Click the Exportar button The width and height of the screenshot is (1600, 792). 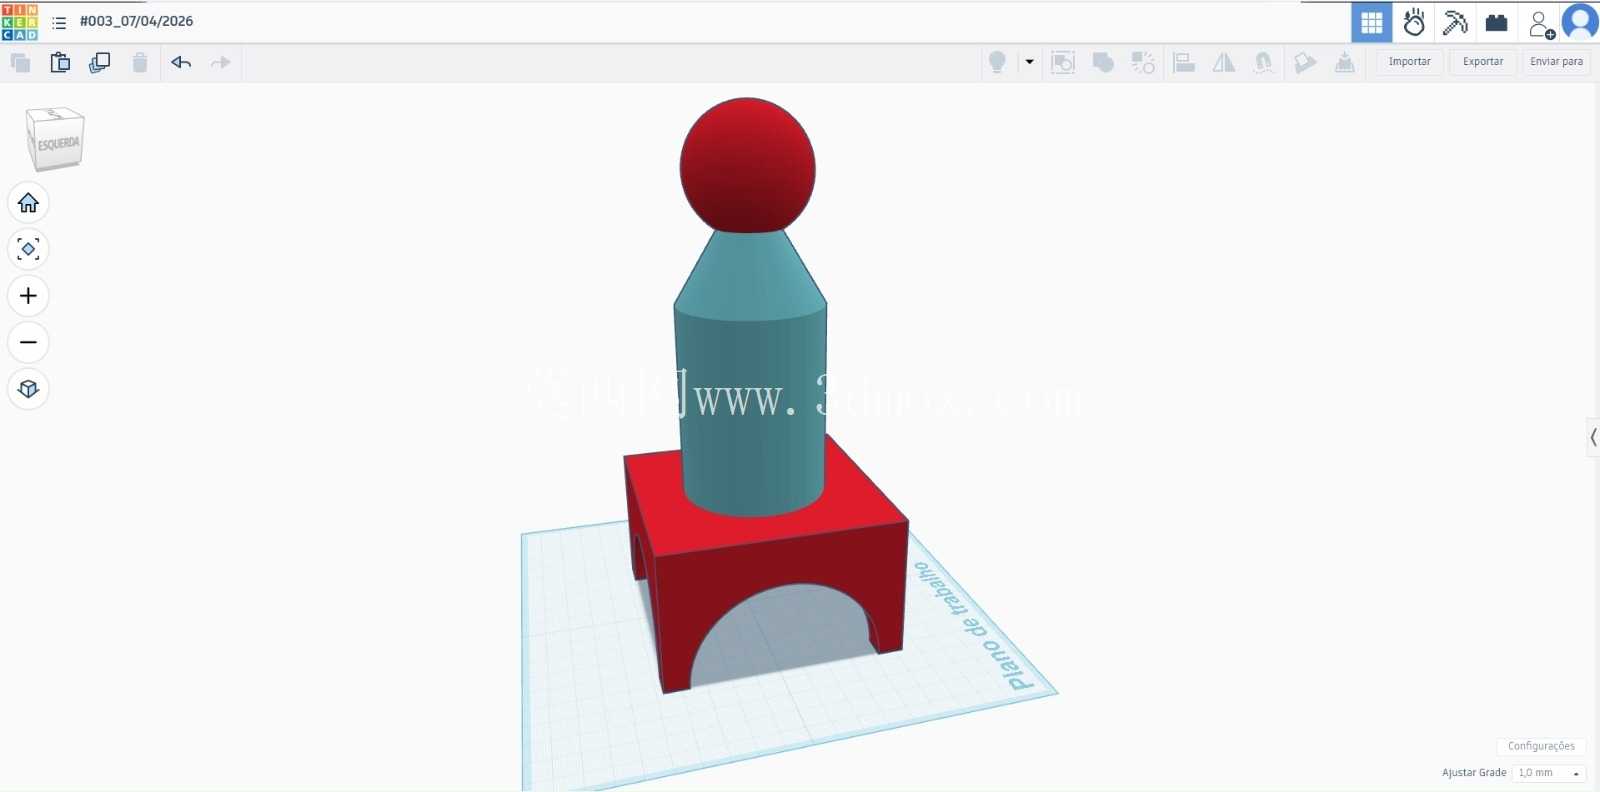[x=1483, y=62]
